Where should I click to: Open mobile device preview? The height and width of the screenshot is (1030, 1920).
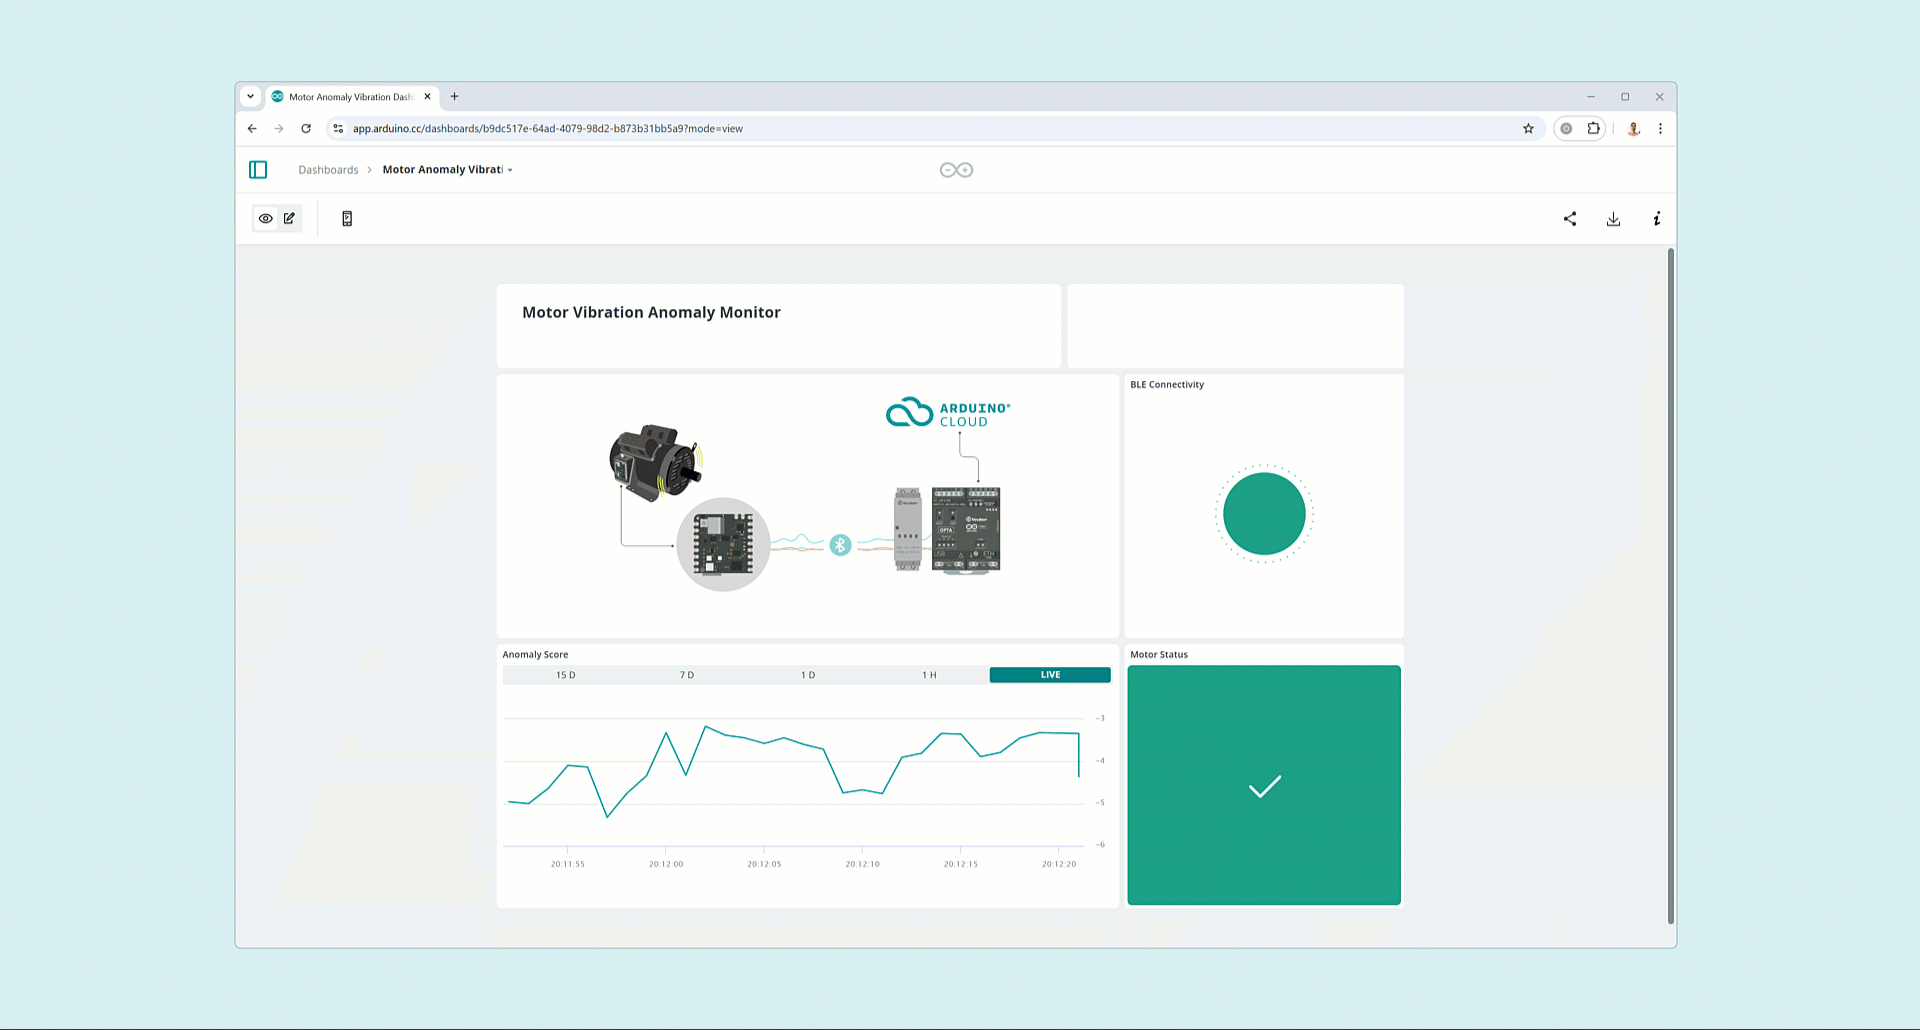click(x=347, y=218)
